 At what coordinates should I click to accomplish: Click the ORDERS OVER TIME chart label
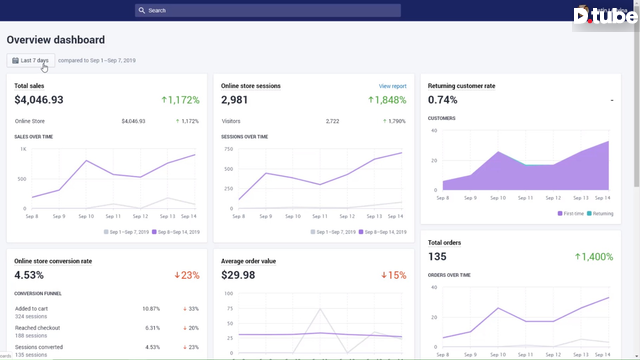449,275
